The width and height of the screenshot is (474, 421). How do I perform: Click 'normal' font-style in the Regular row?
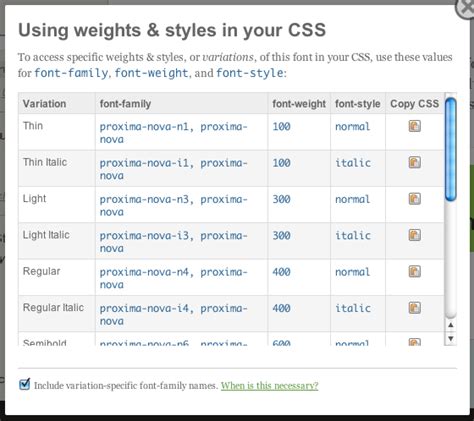[x=353, y=272]
